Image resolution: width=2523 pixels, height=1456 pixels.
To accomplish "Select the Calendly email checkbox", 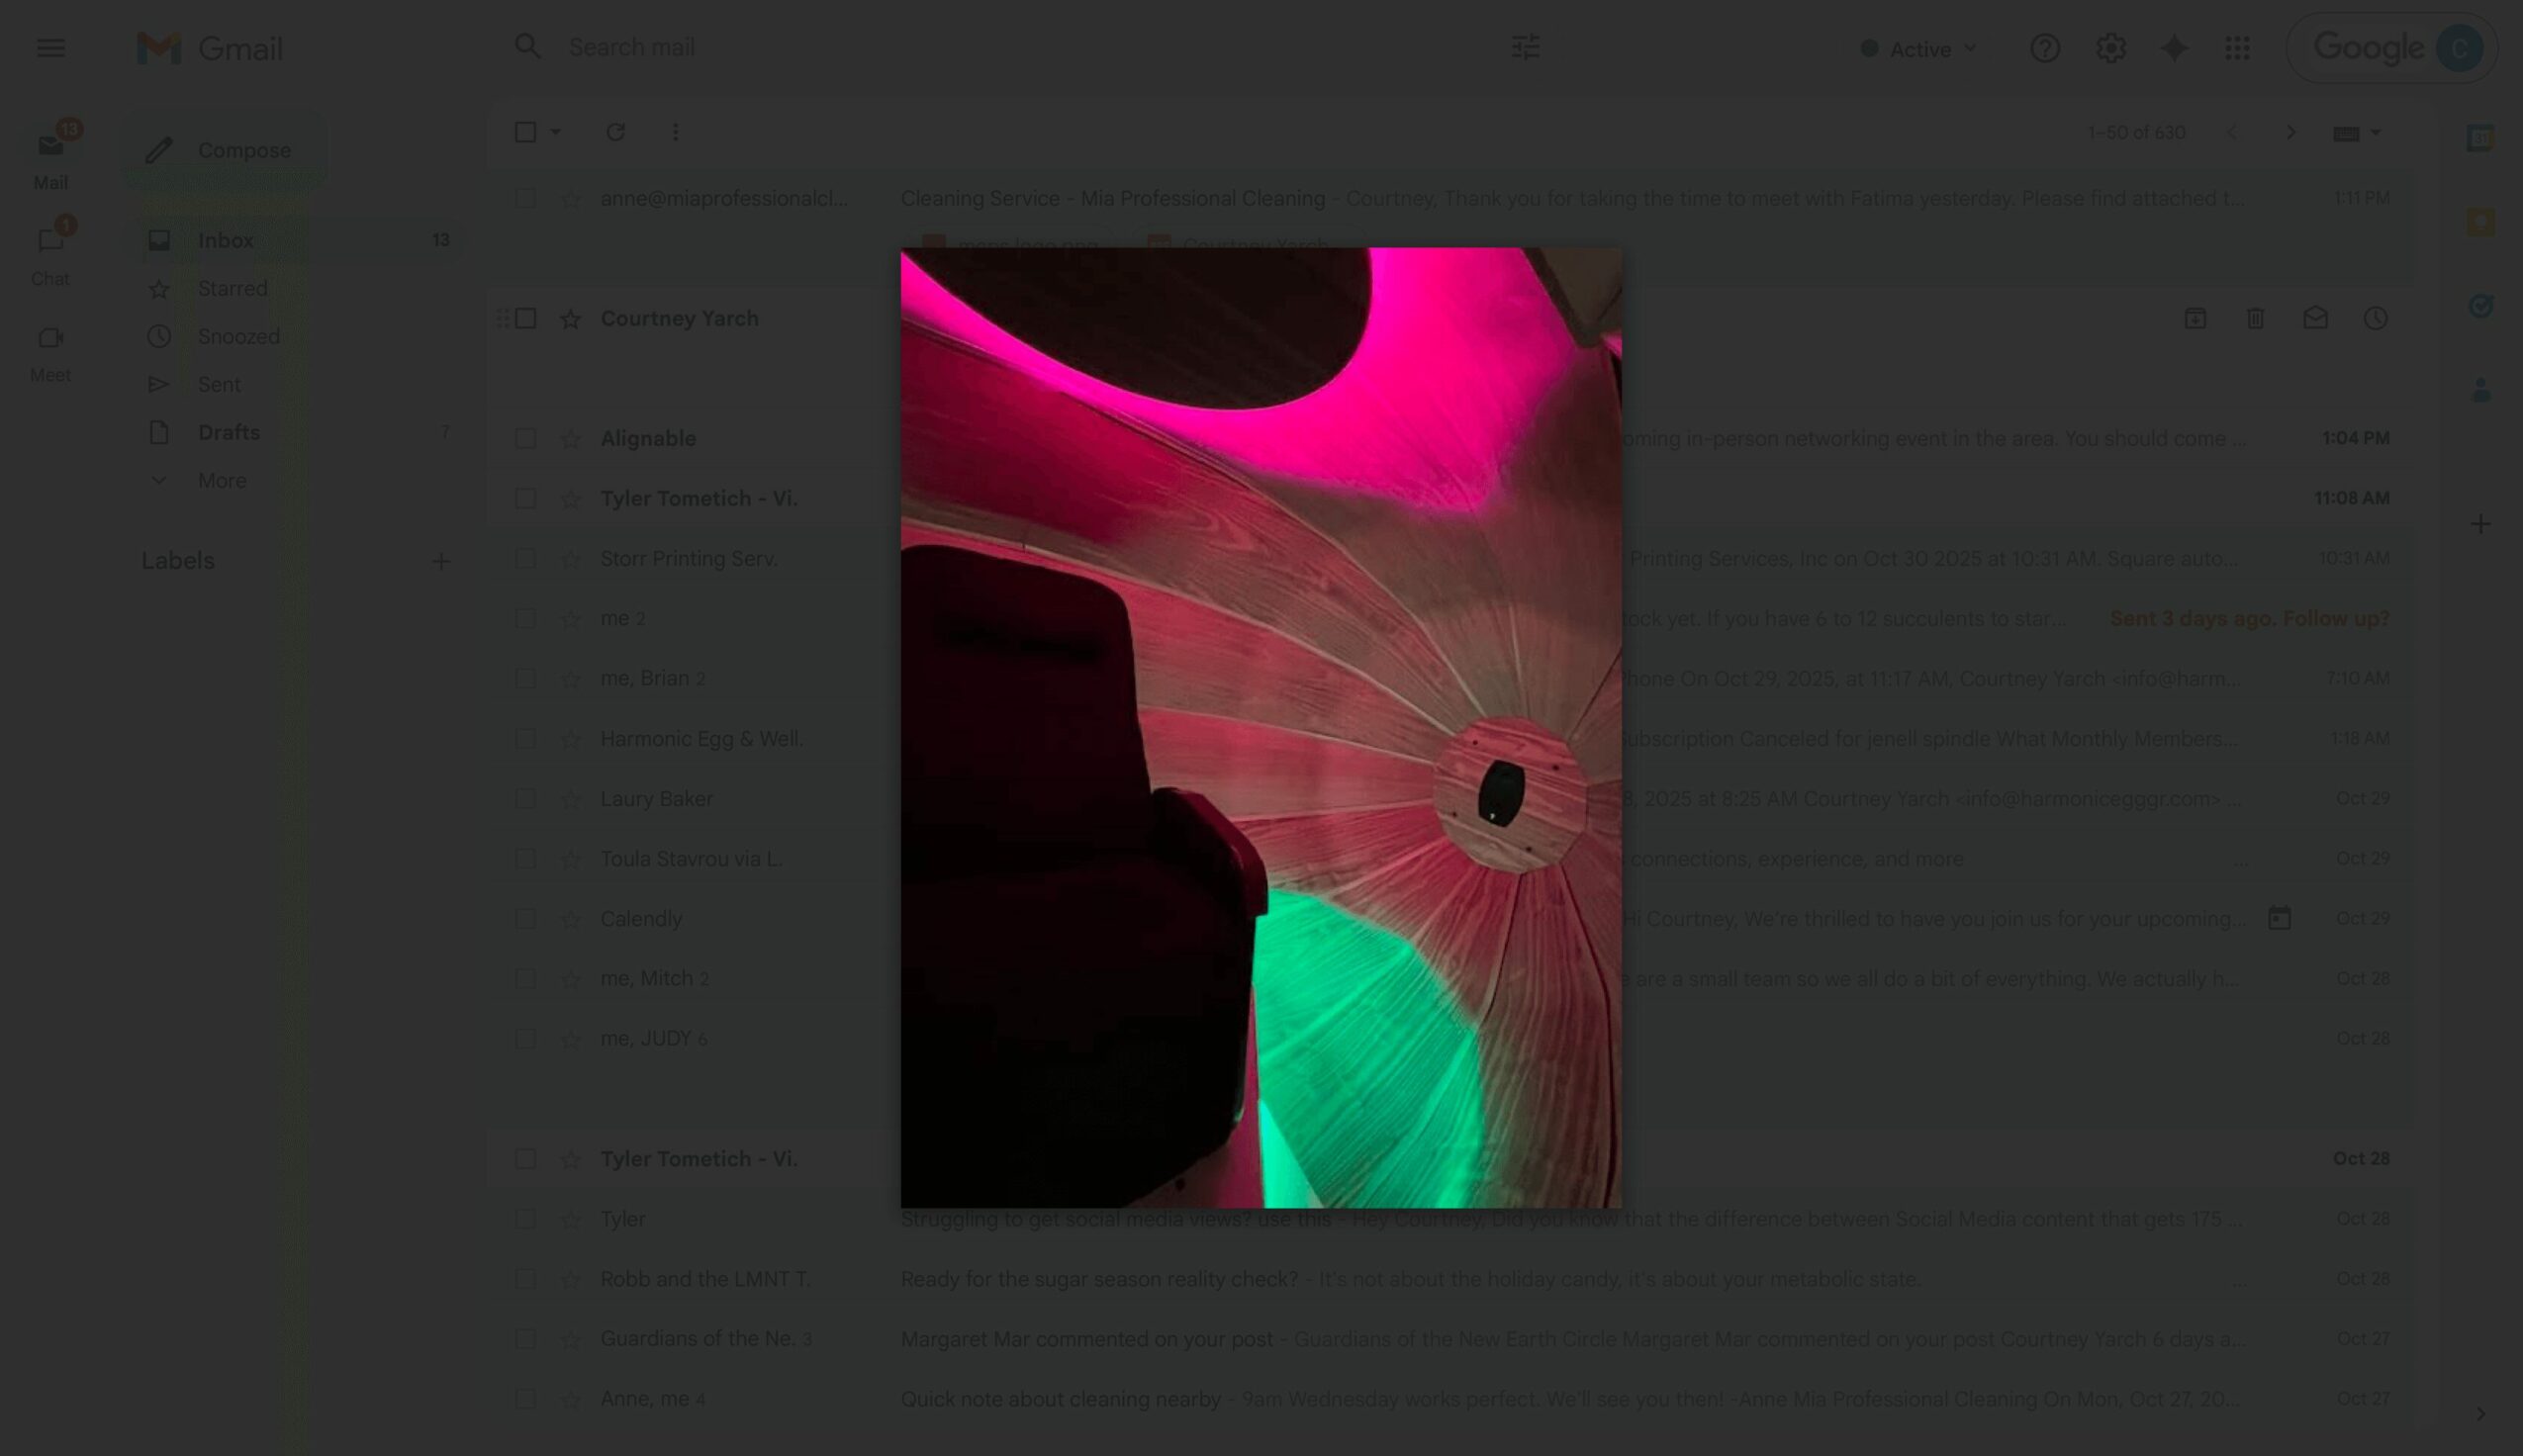I will point(525,918).
